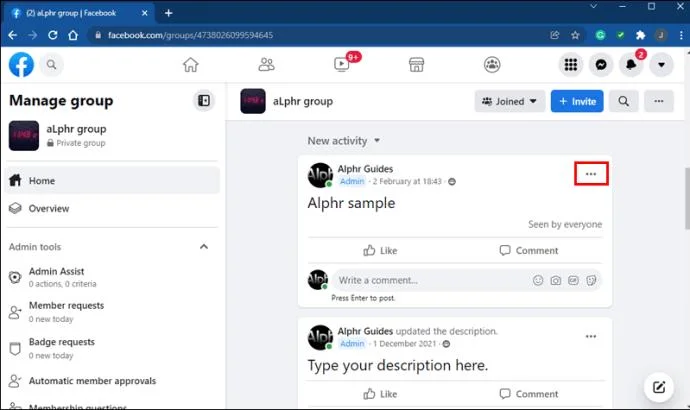Open the Watch video icon
The width and height of the screenshot is (690, 410).
pos(341,65)
